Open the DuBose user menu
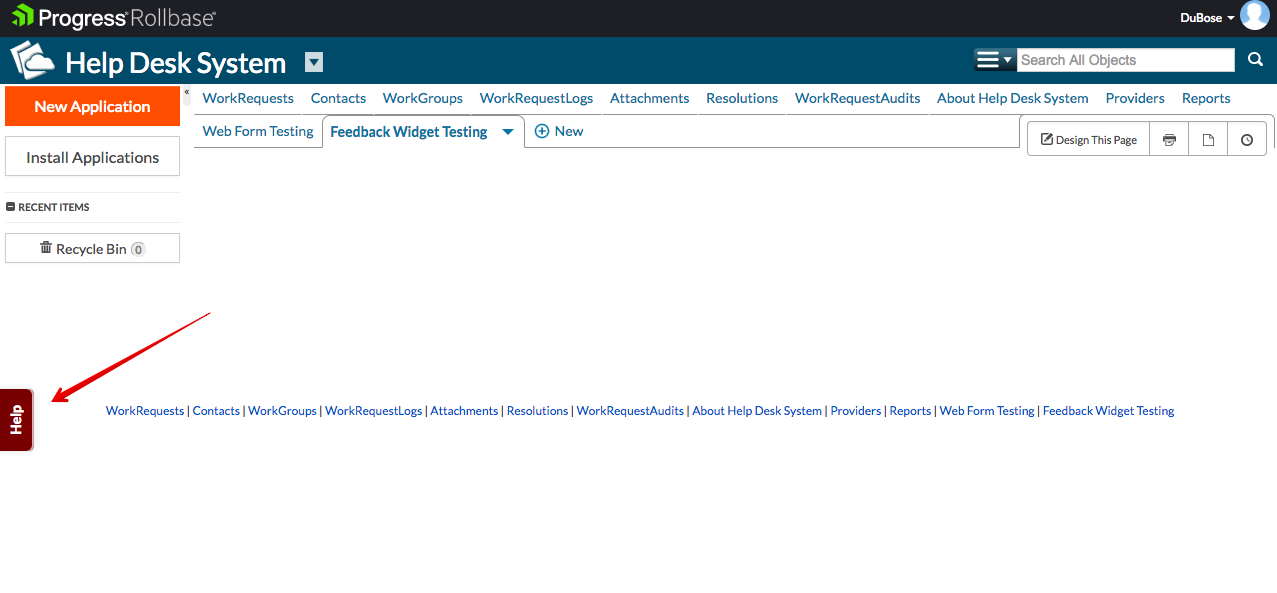This screenshot has width=1277, height=593. point(1207,18)
